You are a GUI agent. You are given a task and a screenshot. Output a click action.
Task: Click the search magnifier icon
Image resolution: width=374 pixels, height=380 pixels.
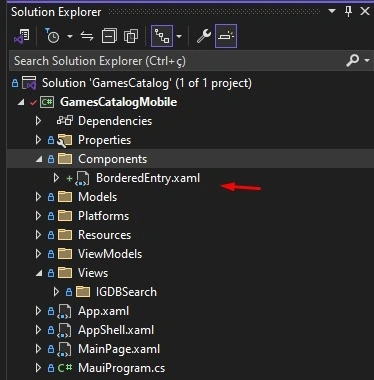point(352,61)
